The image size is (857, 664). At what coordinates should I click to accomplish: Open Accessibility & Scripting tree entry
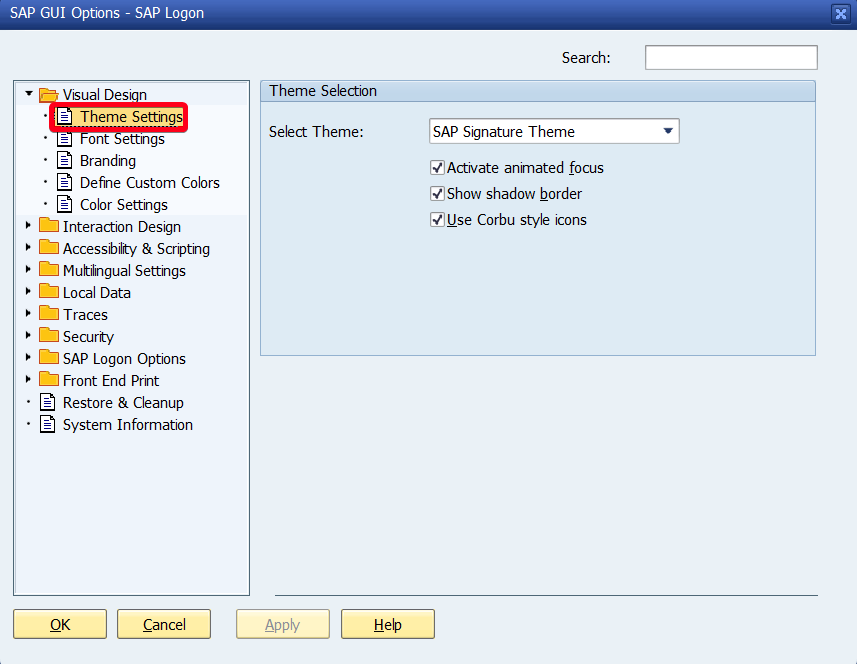click(136, 249)
